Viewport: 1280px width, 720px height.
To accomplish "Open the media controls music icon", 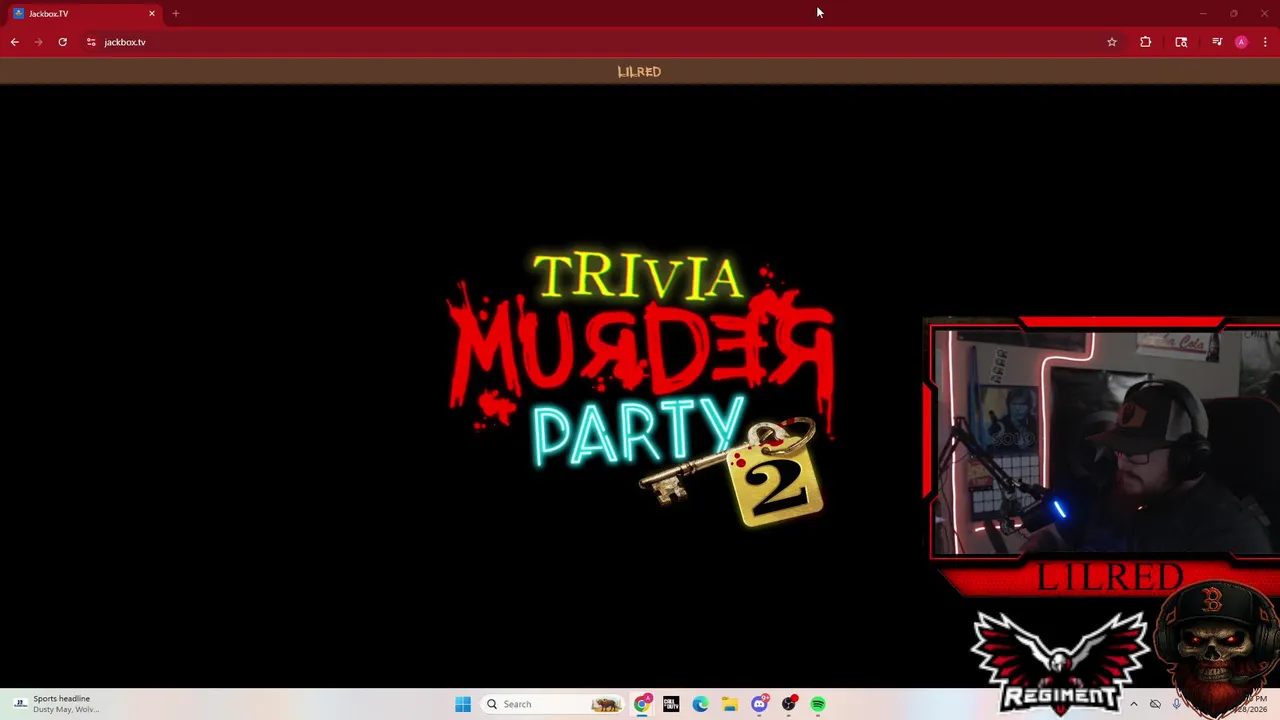I will tap(1217, 42).
